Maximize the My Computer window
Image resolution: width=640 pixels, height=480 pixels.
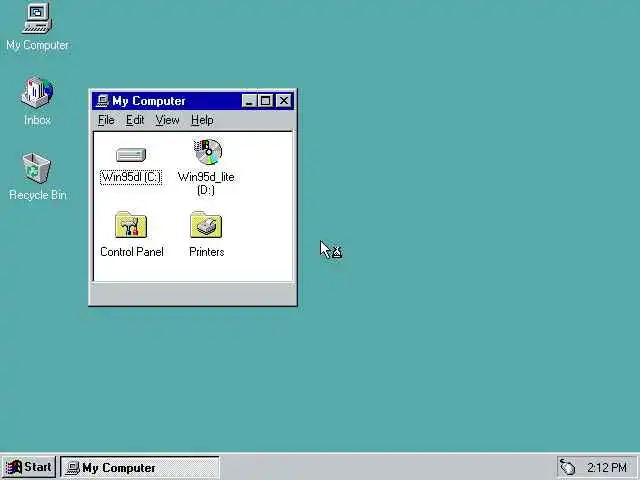[265, 101]
